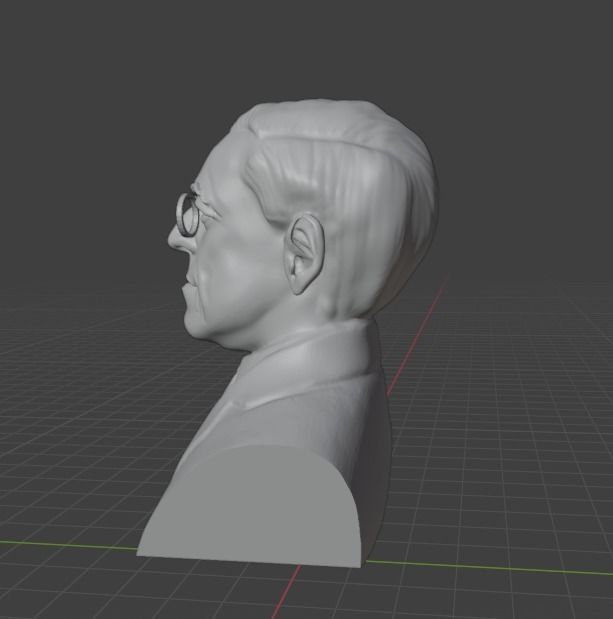Select the round eyeglasses on the bust
The image size is (613, 619).
188,214
